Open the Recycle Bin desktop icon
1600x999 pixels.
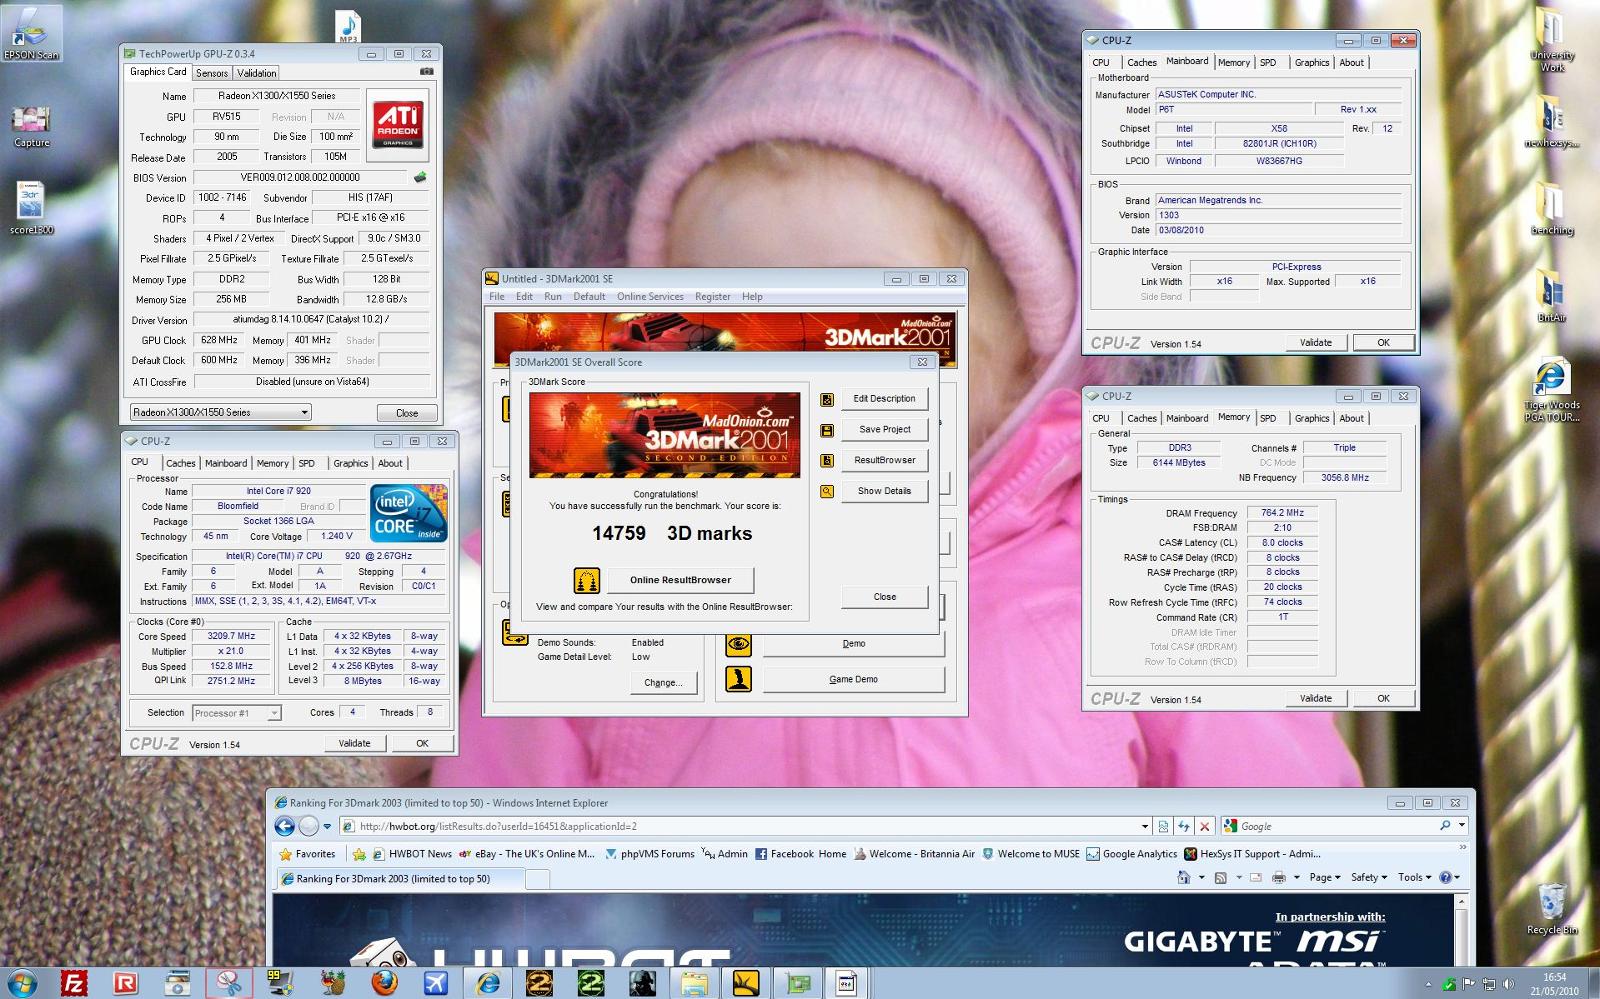pos(1551,908)
